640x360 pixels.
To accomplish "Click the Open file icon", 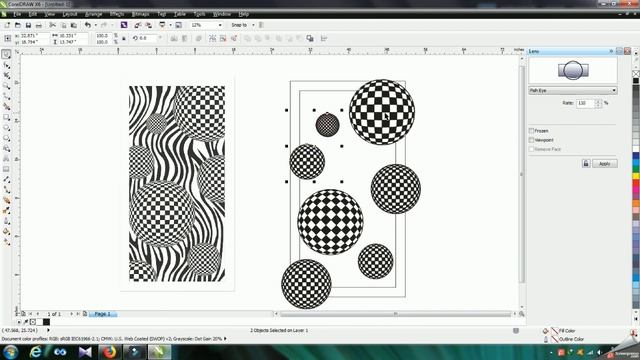I will (x=18, y=25).
